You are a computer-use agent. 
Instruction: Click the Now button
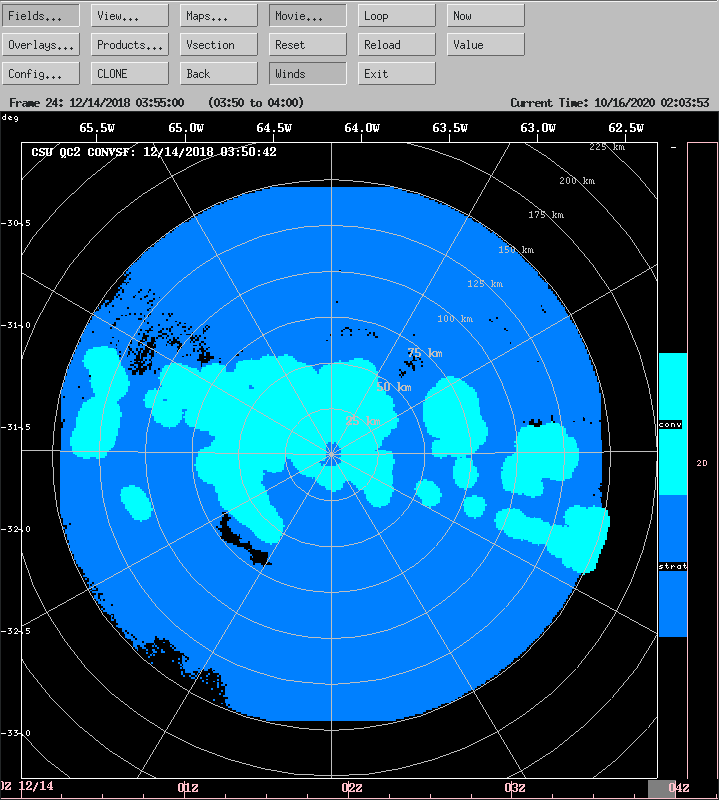click(486, 16)
